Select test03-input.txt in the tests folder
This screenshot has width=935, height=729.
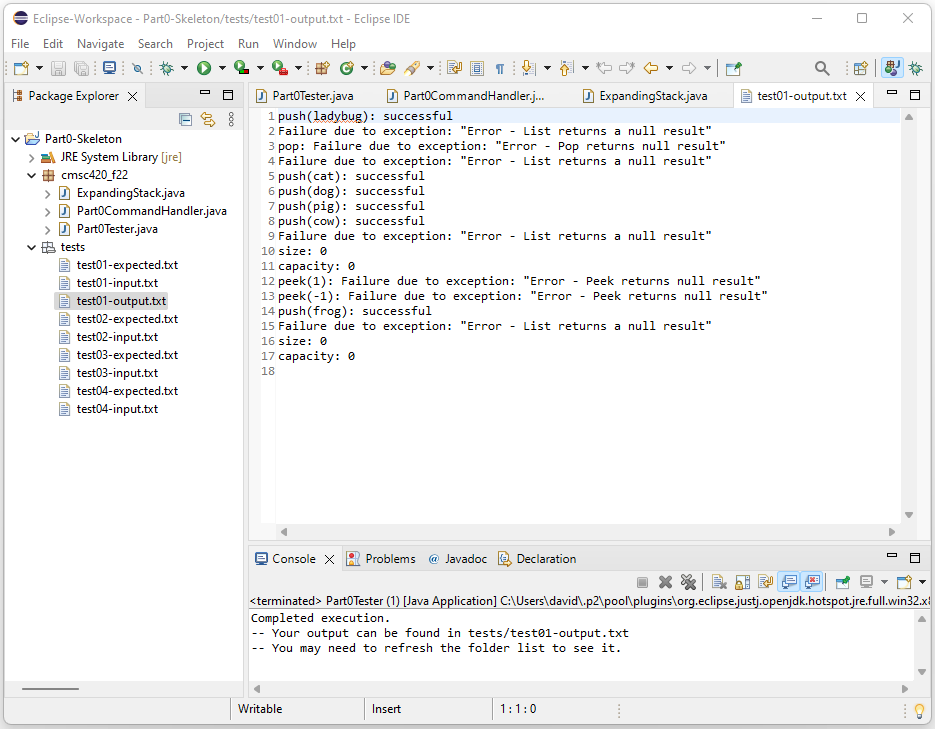[117, 373]
